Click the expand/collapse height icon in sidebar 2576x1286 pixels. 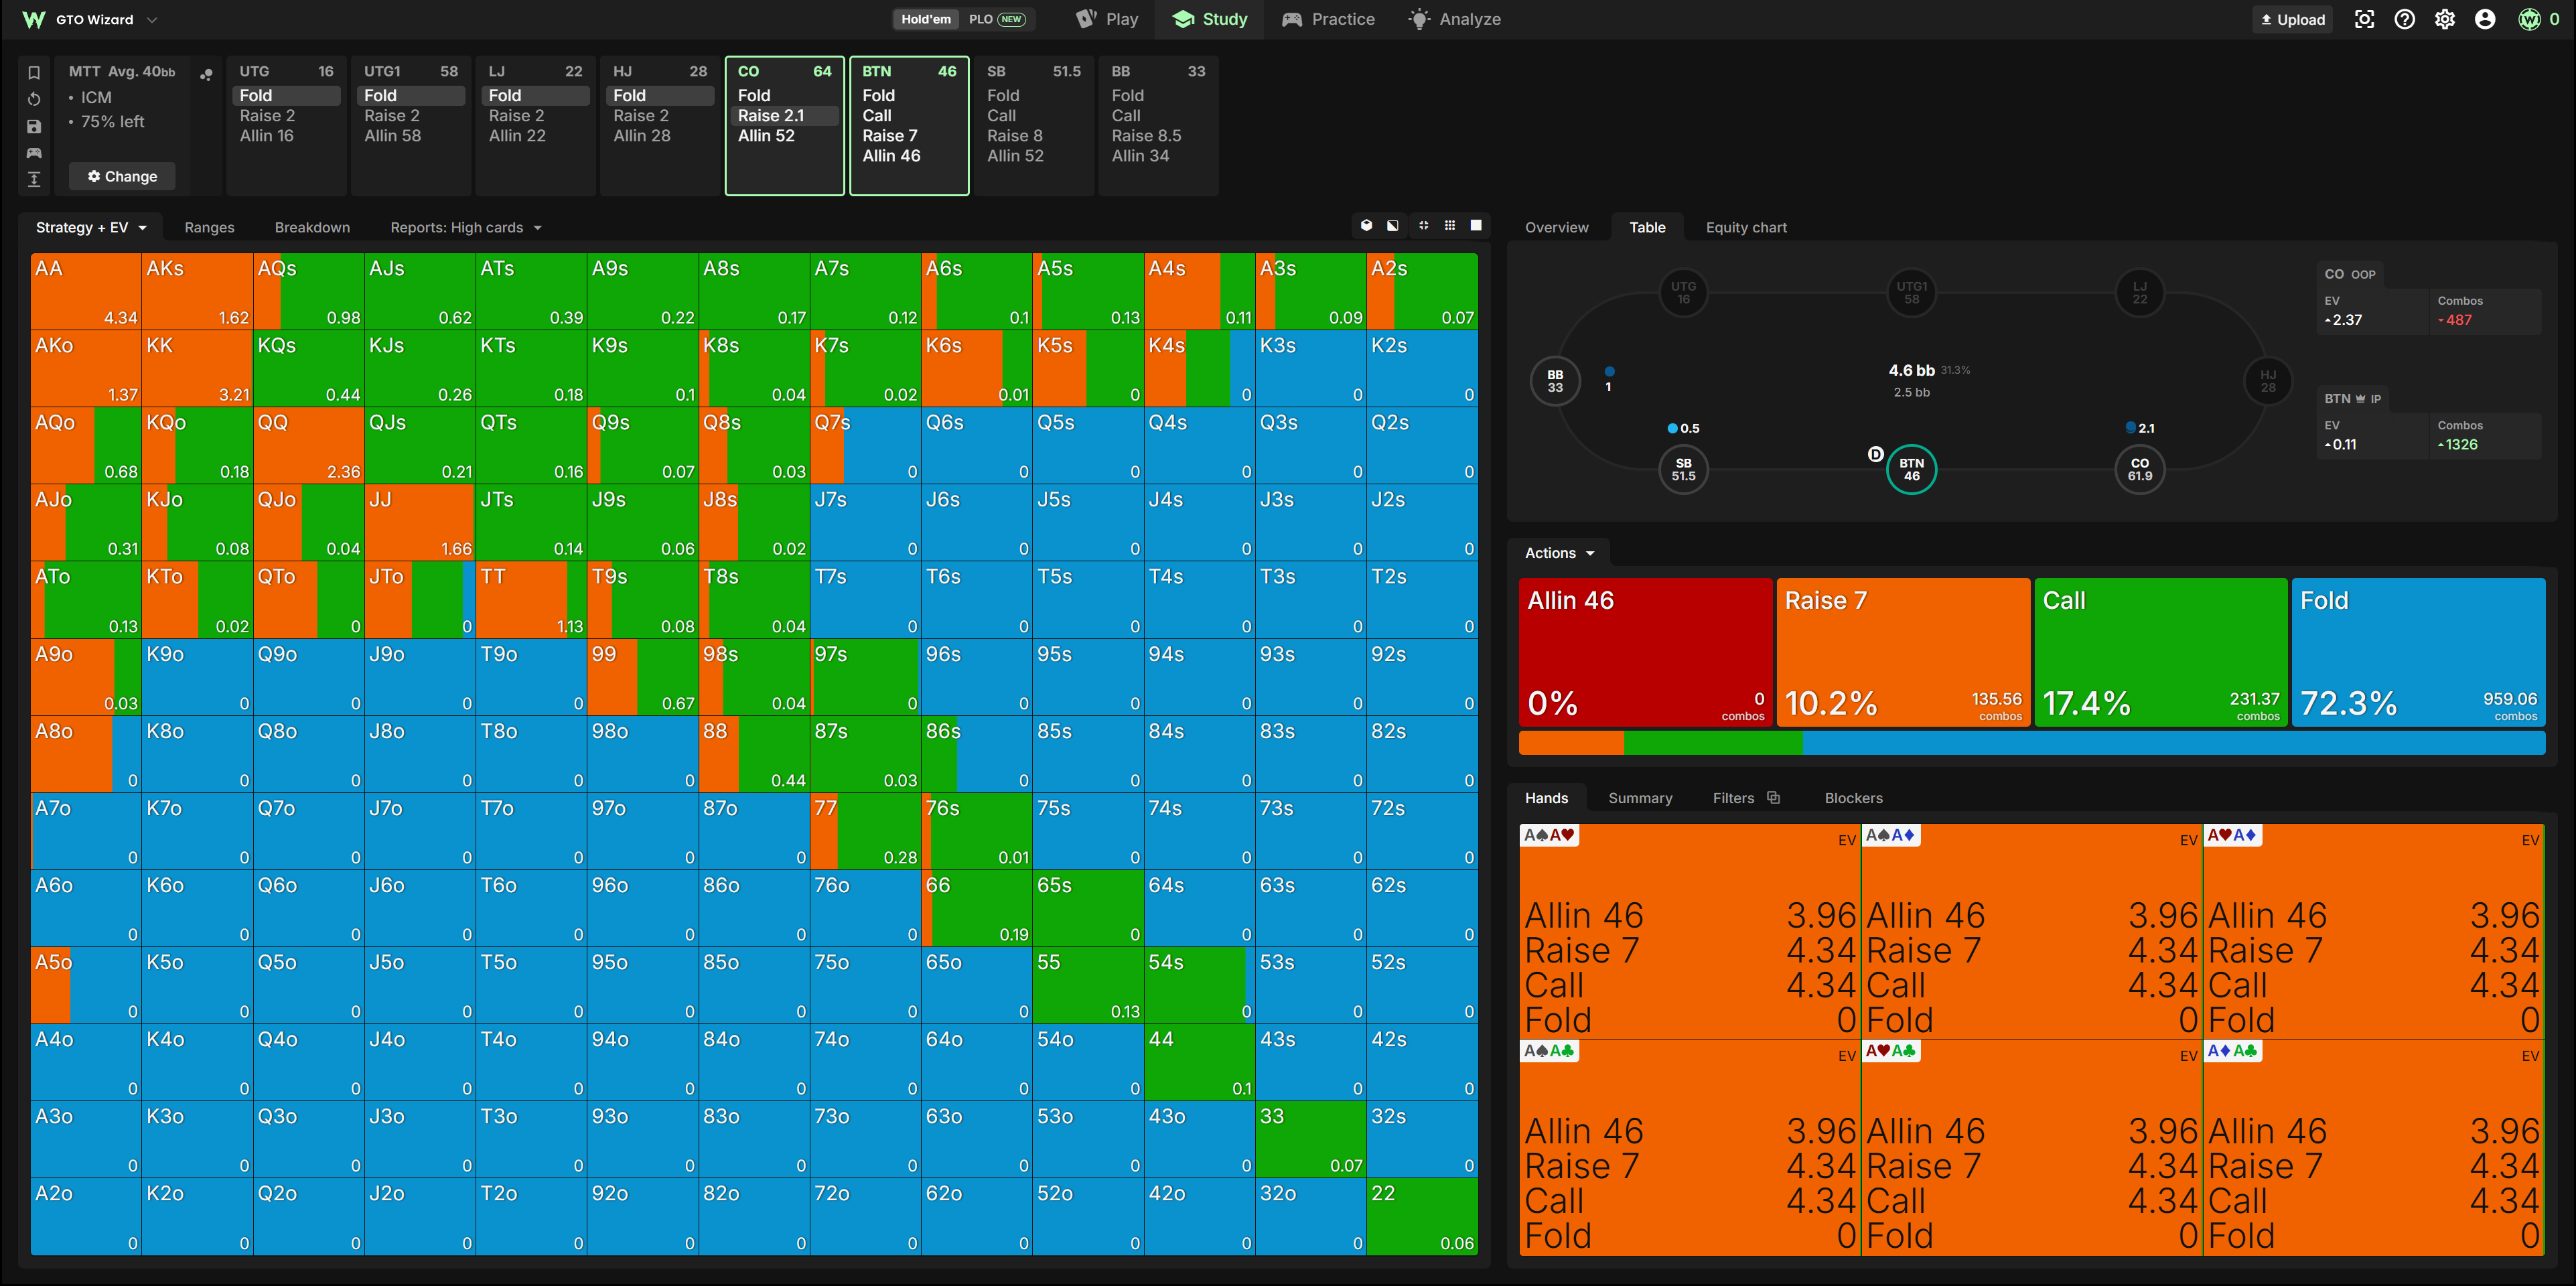[x=34, y=179]
